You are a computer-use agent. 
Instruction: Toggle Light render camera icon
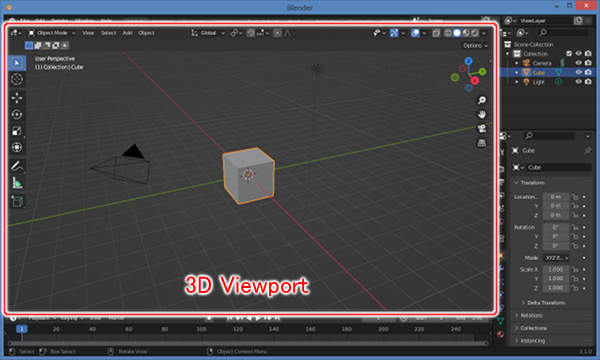(588, 81)
